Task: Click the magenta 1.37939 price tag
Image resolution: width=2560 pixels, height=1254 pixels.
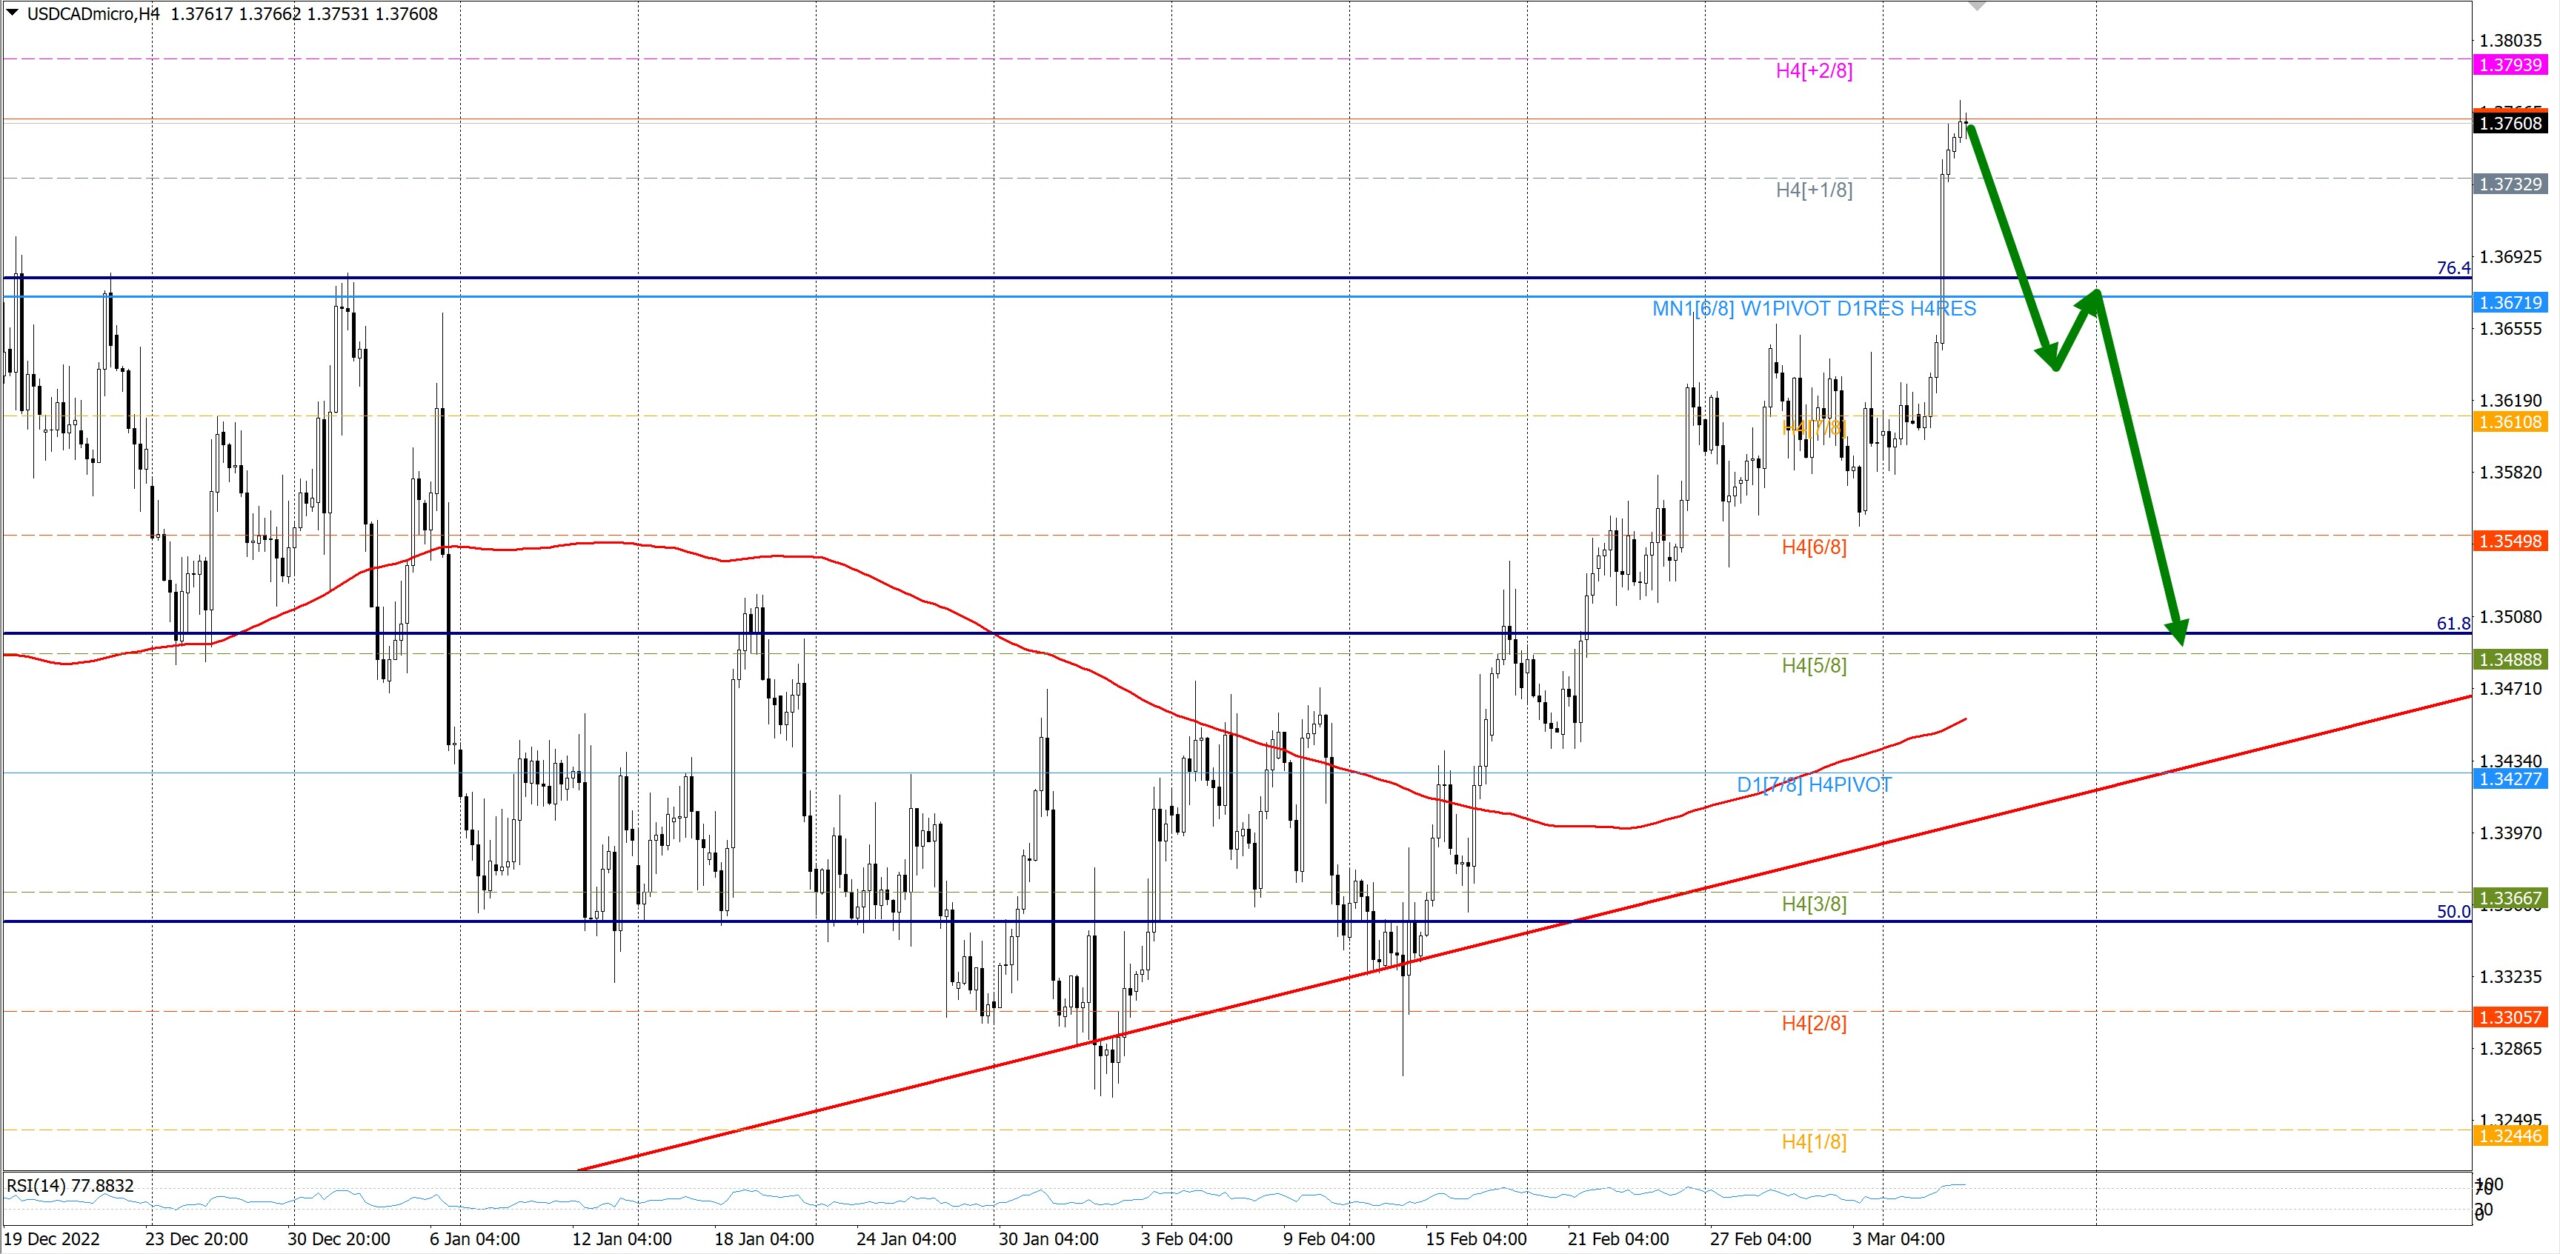Action: point(2510,65)
